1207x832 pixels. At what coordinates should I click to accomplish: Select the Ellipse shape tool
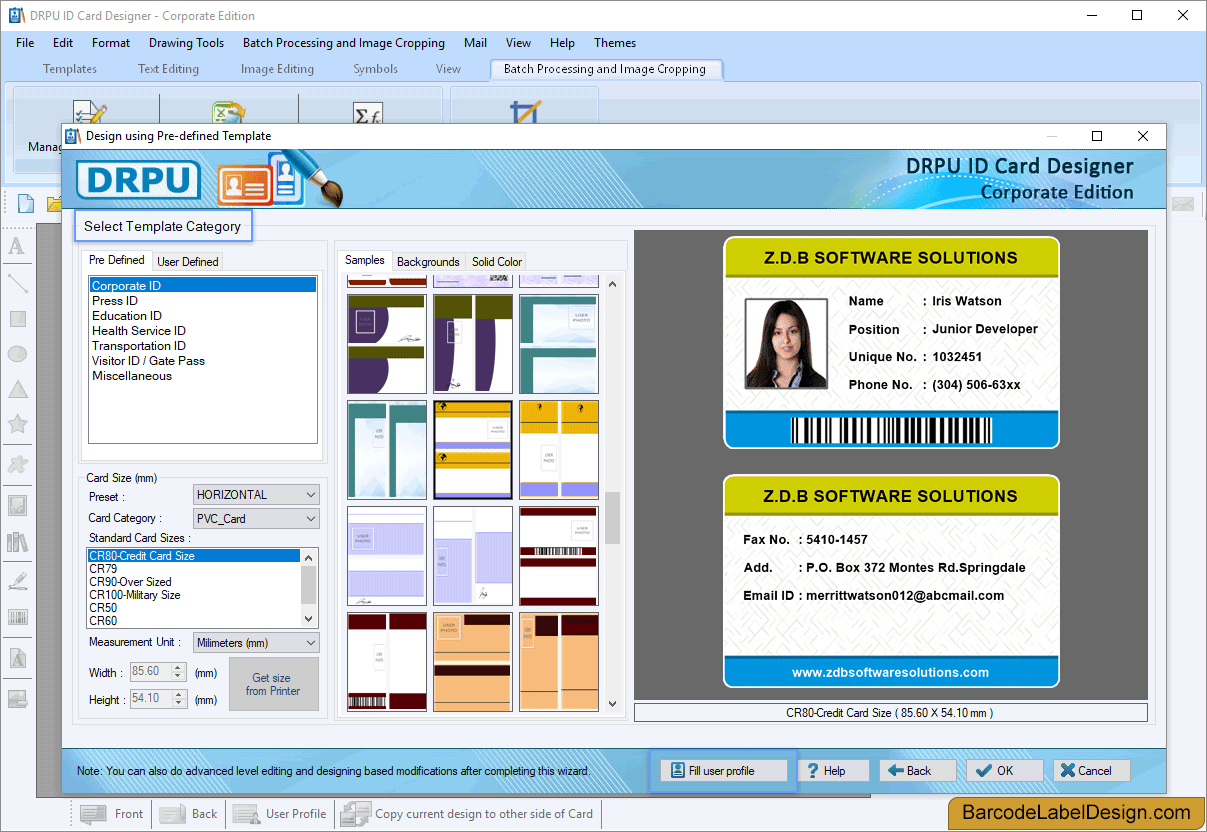(x=17, y=352)
